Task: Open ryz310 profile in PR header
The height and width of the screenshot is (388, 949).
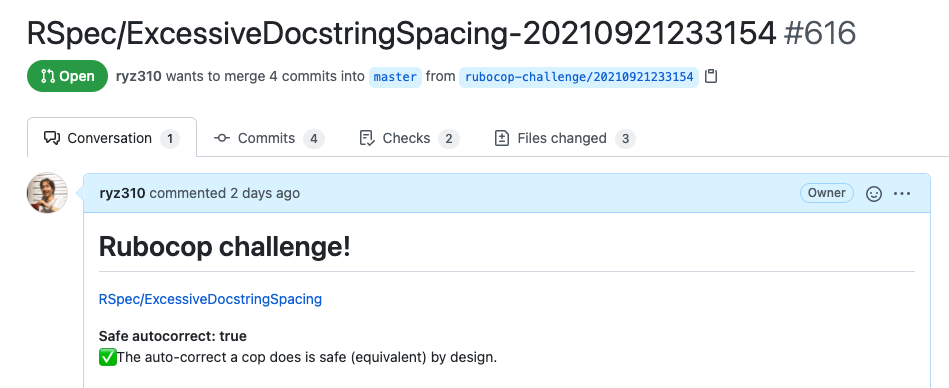Action: (x=138, y=76)
